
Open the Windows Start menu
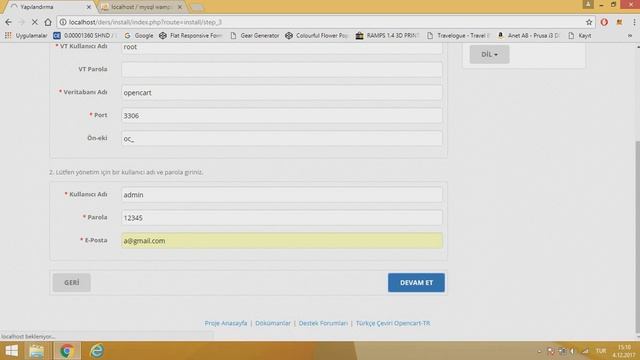point(11,351)
